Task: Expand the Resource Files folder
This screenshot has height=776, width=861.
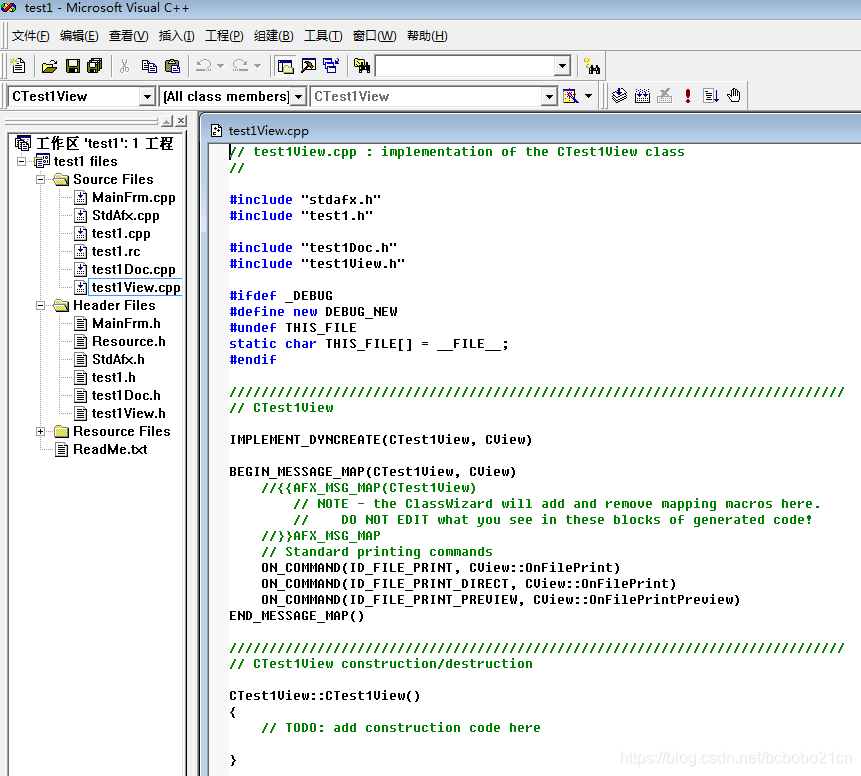Action: click(40, 432)
